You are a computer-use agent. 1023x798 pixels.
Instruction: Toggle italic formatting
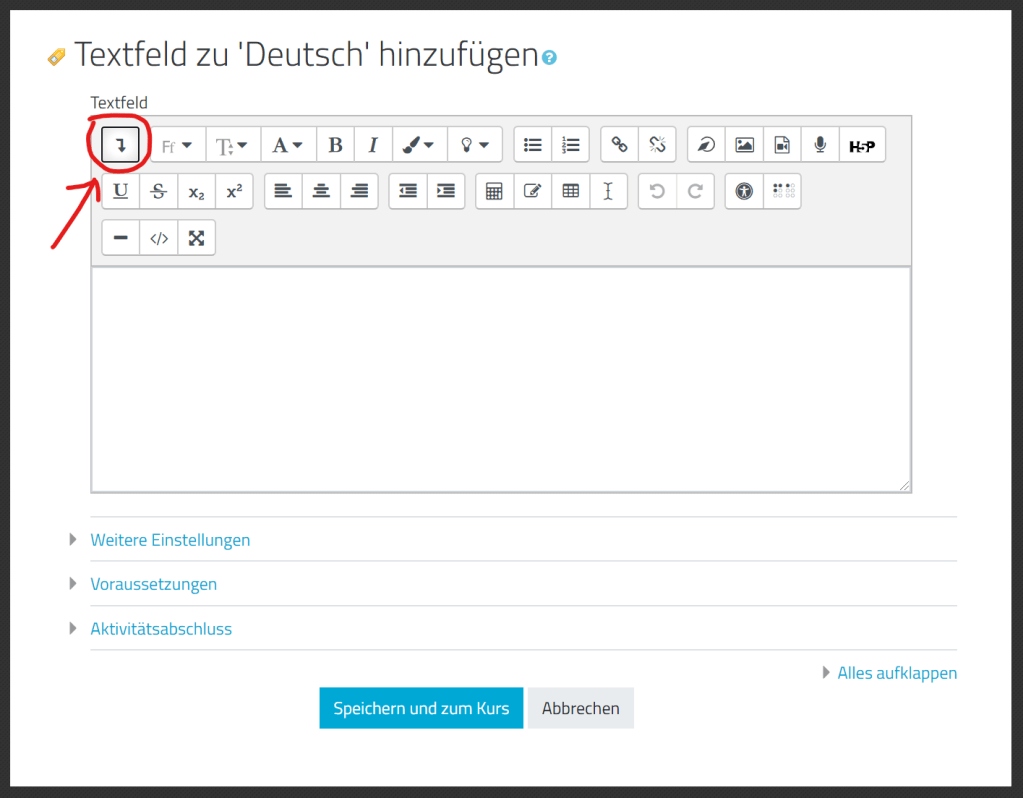pyautogui.click(x=373, y=145)
